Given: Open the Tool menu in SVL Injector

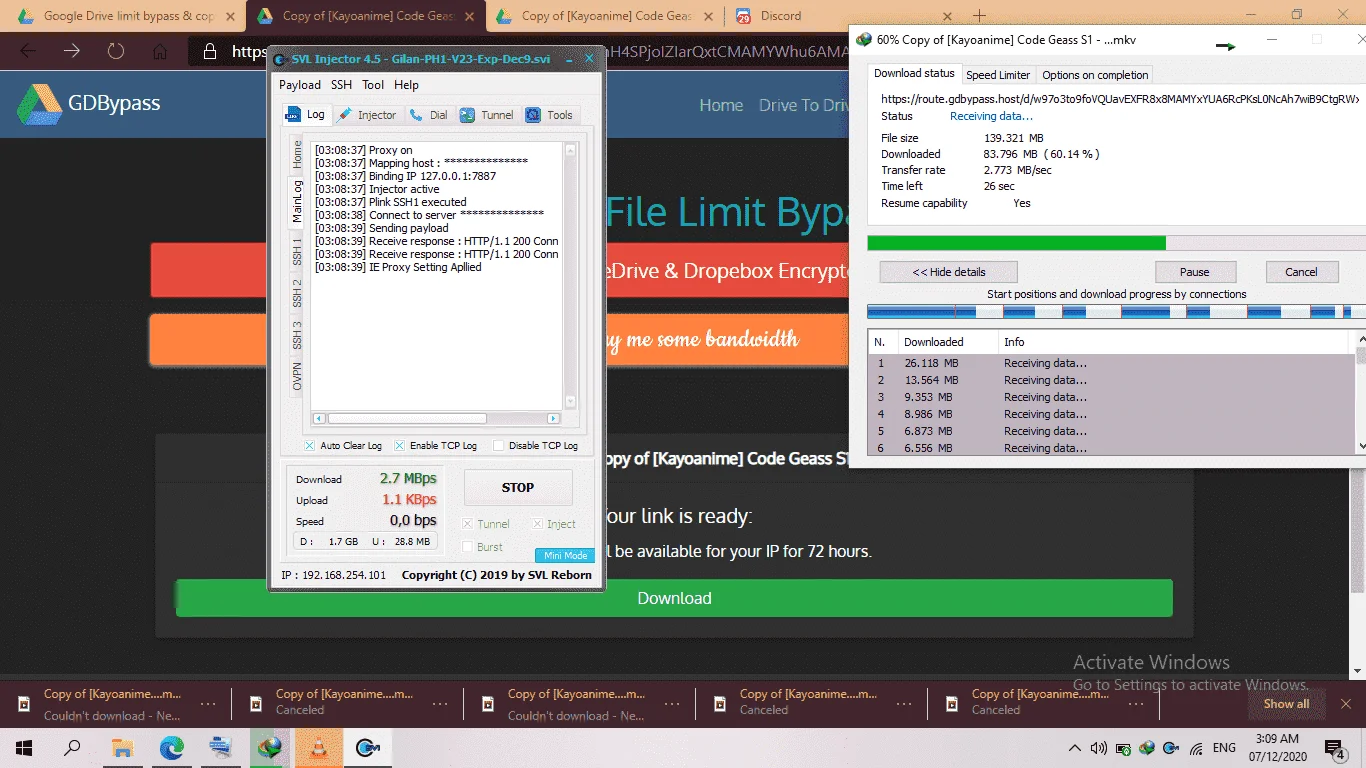Looking at the screenshot, I should click(373, 85).
